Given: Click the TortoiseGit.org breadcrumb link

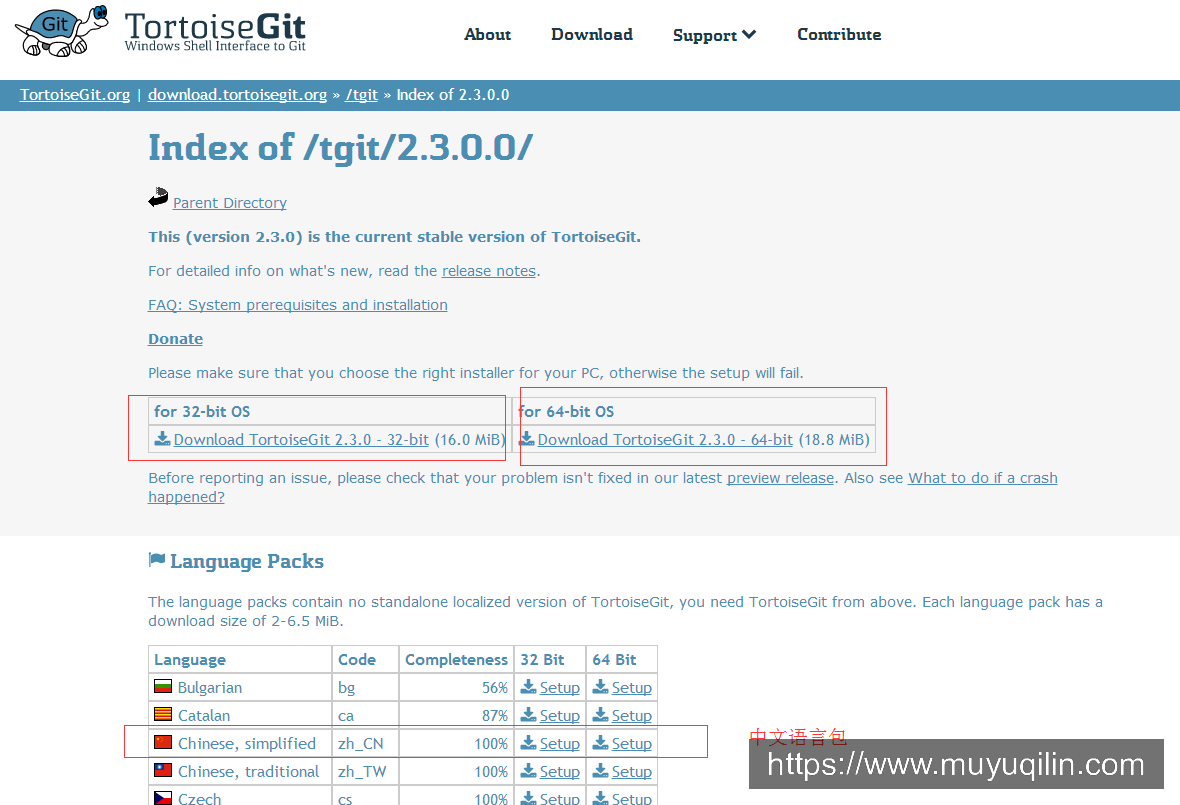Looking at the screenshot, I should (x=75, y=95).
